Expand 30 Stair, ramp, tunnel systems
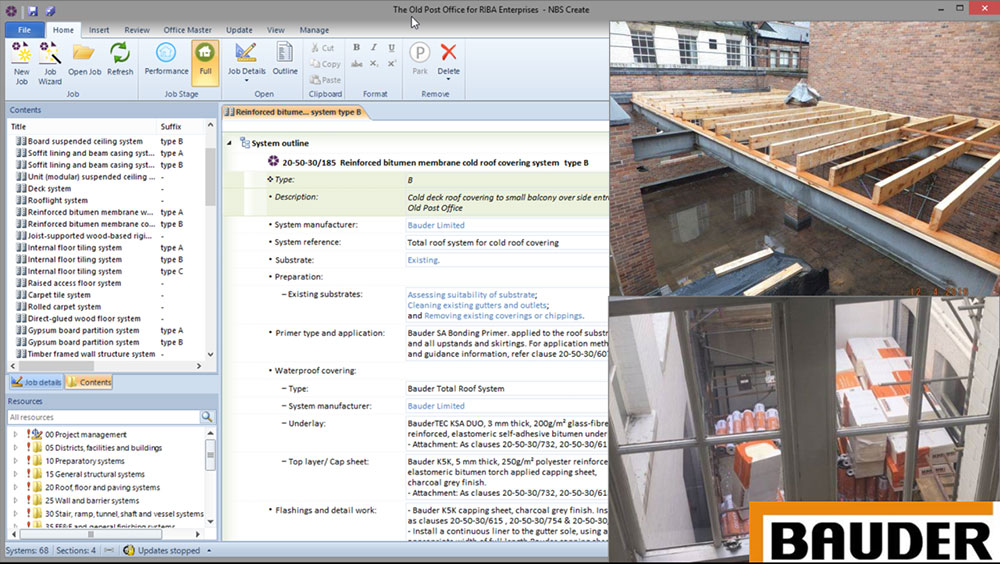This screenshot has width=1000, height=564. click(15, 514)
